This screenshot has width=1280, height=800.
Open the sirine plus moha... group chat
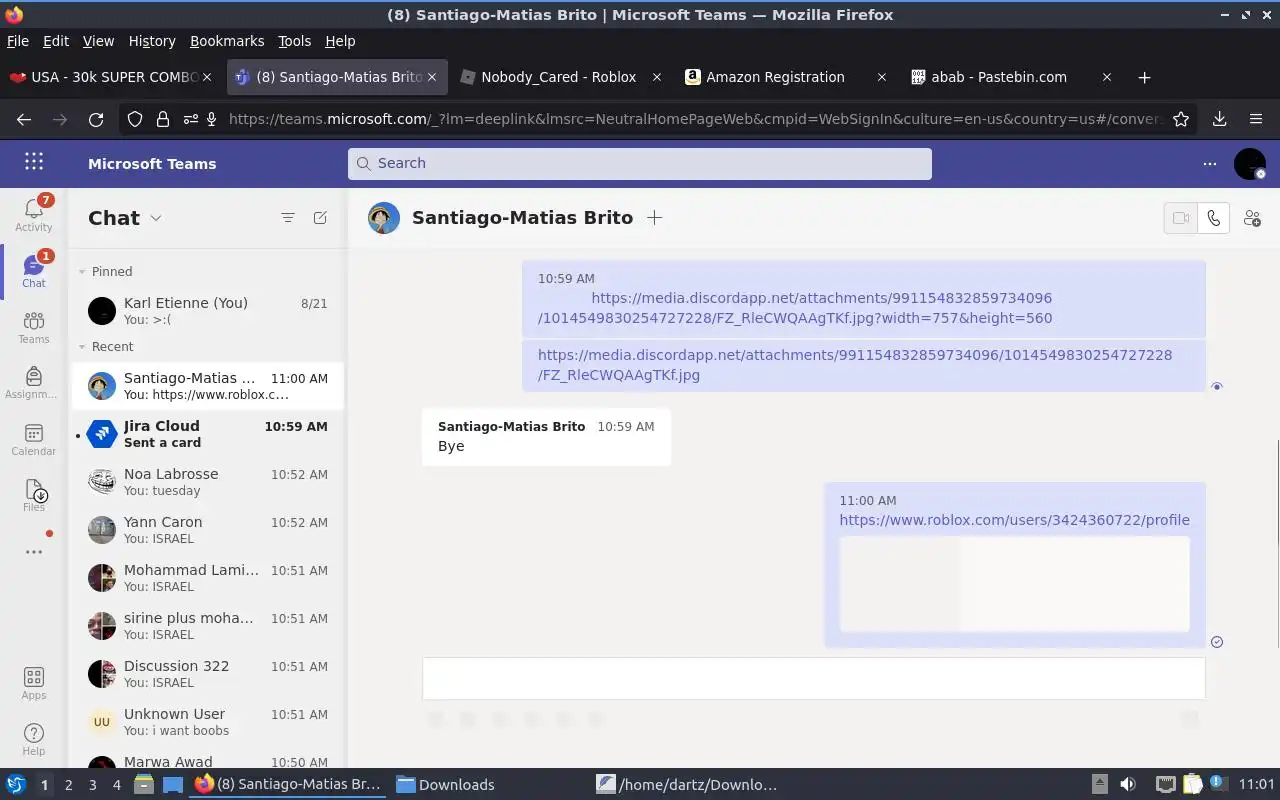point(207,626)
